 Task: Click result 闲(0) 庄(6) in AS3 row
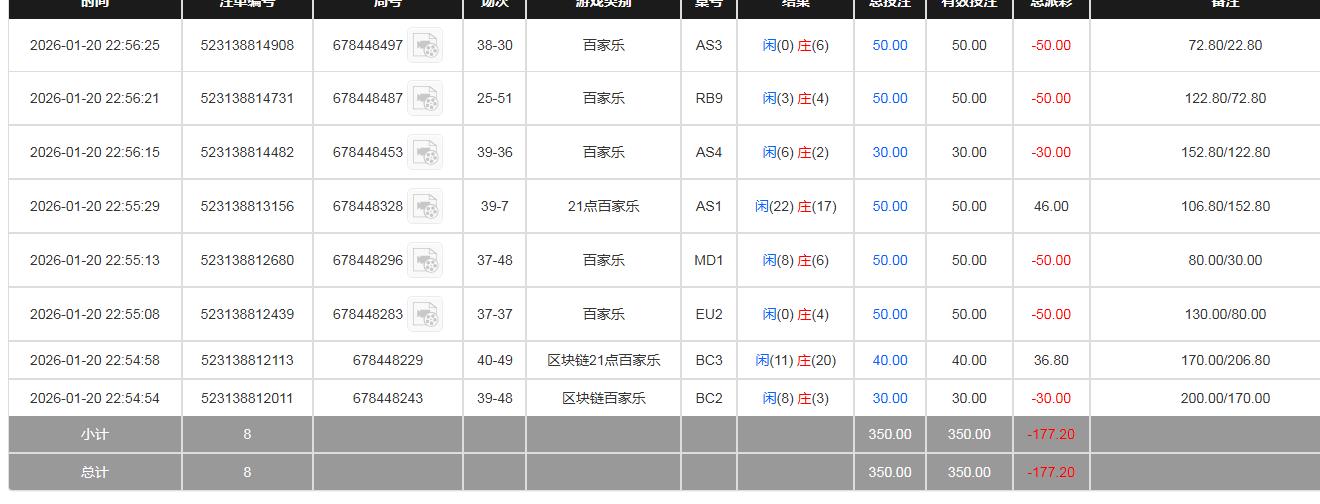point(796,45)
